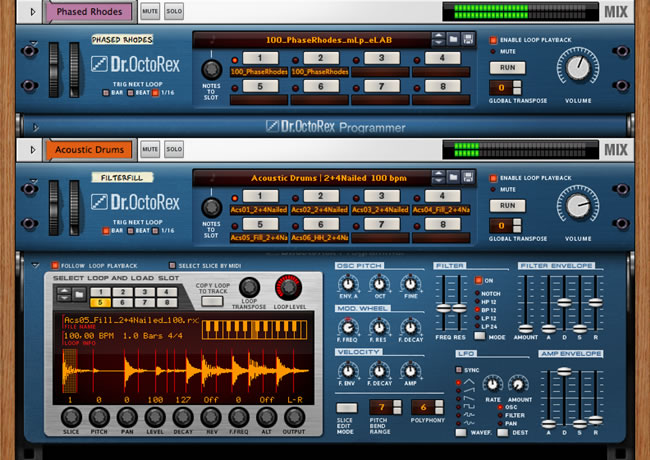
Task: Move the Filter FREQ slider
Action: (443, 308)
